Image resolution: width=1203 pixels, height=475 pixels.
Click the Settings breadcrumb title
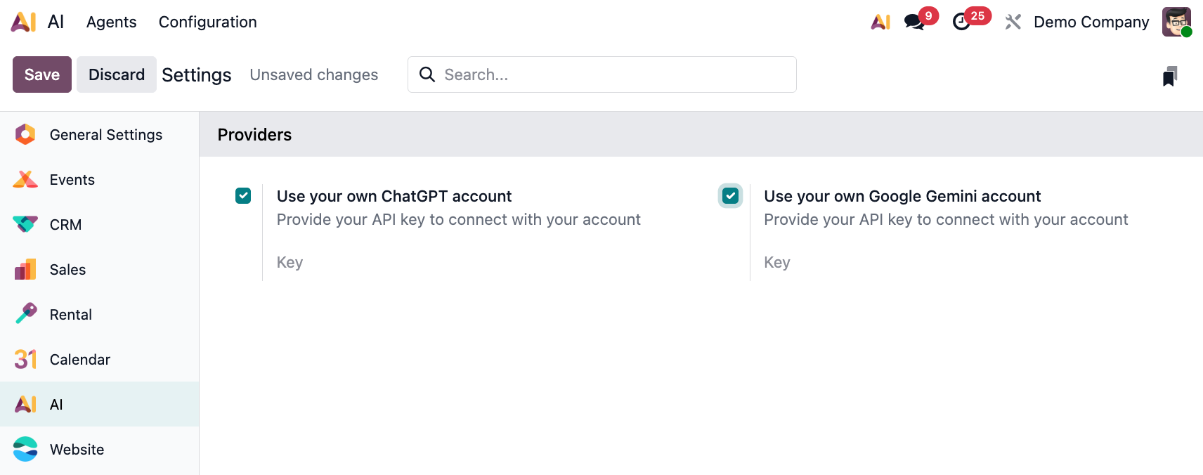pos(197,75)
